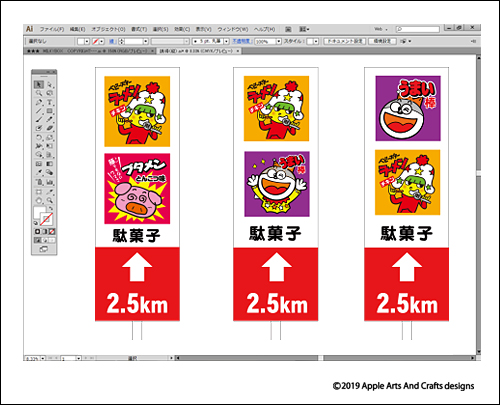Change screen mode at tools panel bottom

click(x=44, y=249)
